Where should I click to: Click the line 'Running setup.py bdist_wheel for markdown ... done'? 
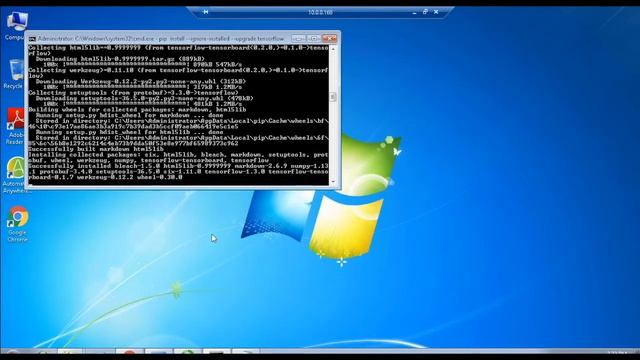(x=129, y=116)
